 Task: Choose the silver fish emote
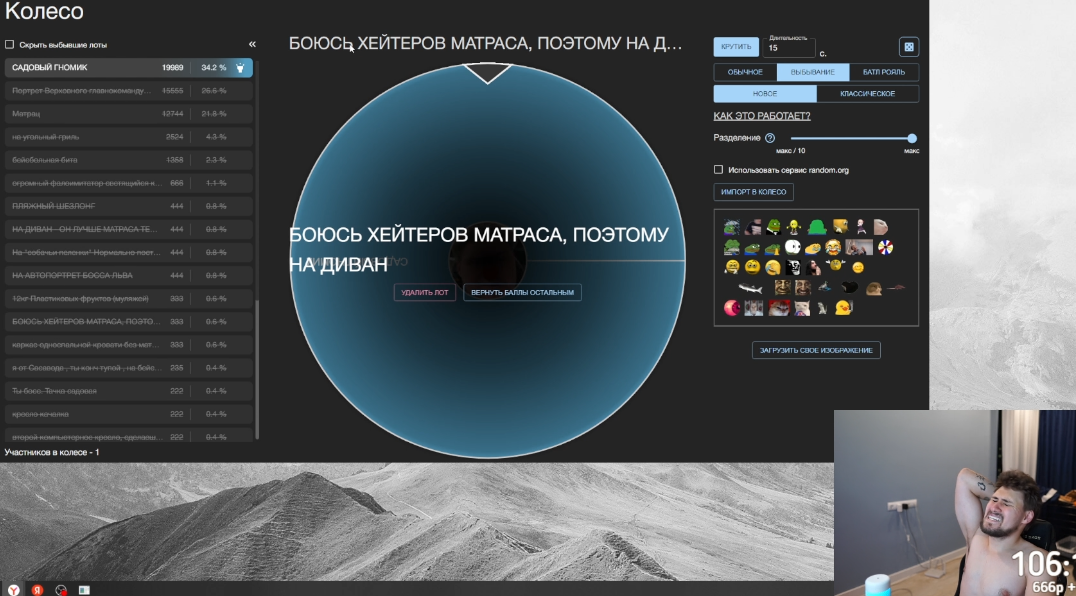click(x=751, y=288)
